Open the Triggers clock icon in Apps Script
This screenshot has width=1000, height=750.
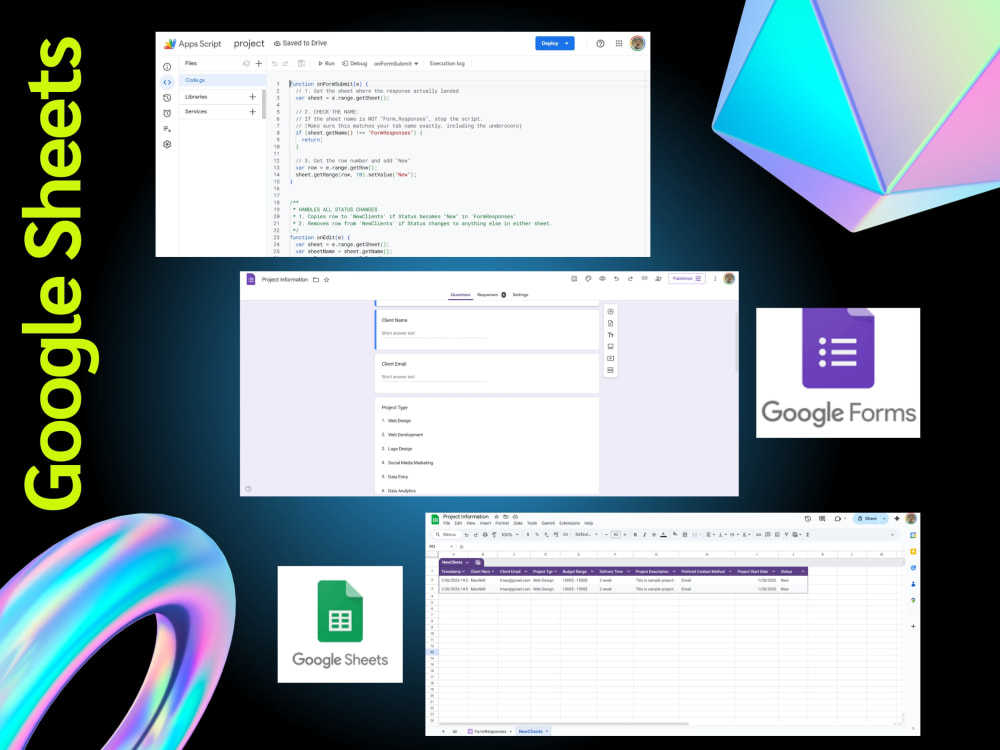click(x=167, y=114)
